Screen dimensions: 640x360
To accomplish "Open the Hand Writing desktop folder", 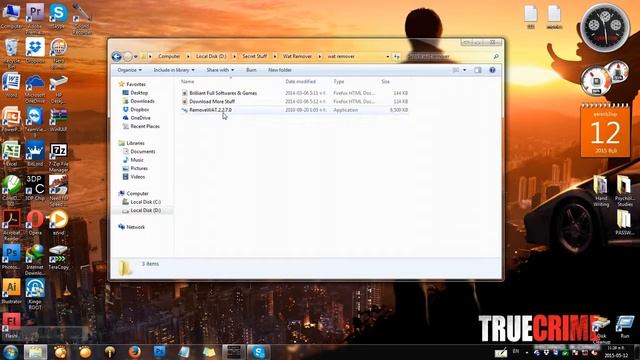I will [601, 191].
